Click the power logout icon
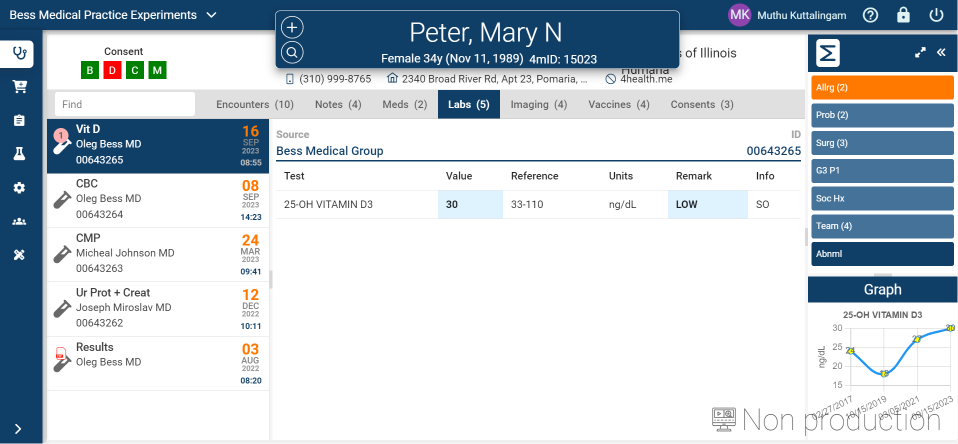 (x=936, y=15)
